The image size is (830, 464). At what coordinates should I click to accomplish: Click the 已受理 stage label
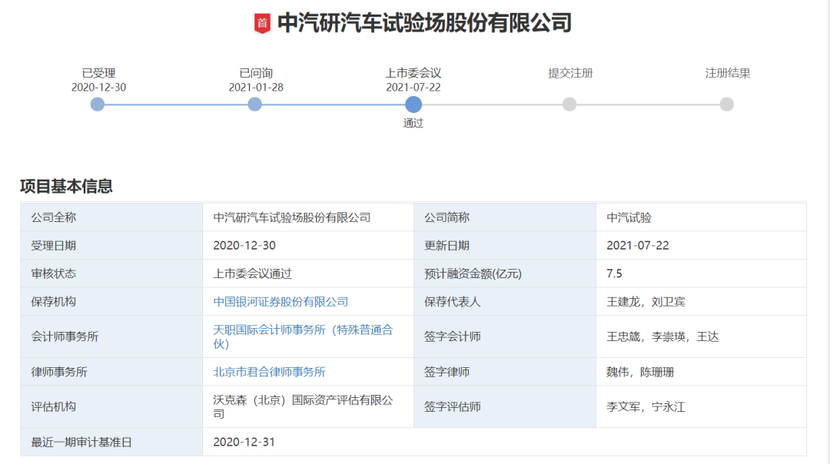click(x=98, y=73)
